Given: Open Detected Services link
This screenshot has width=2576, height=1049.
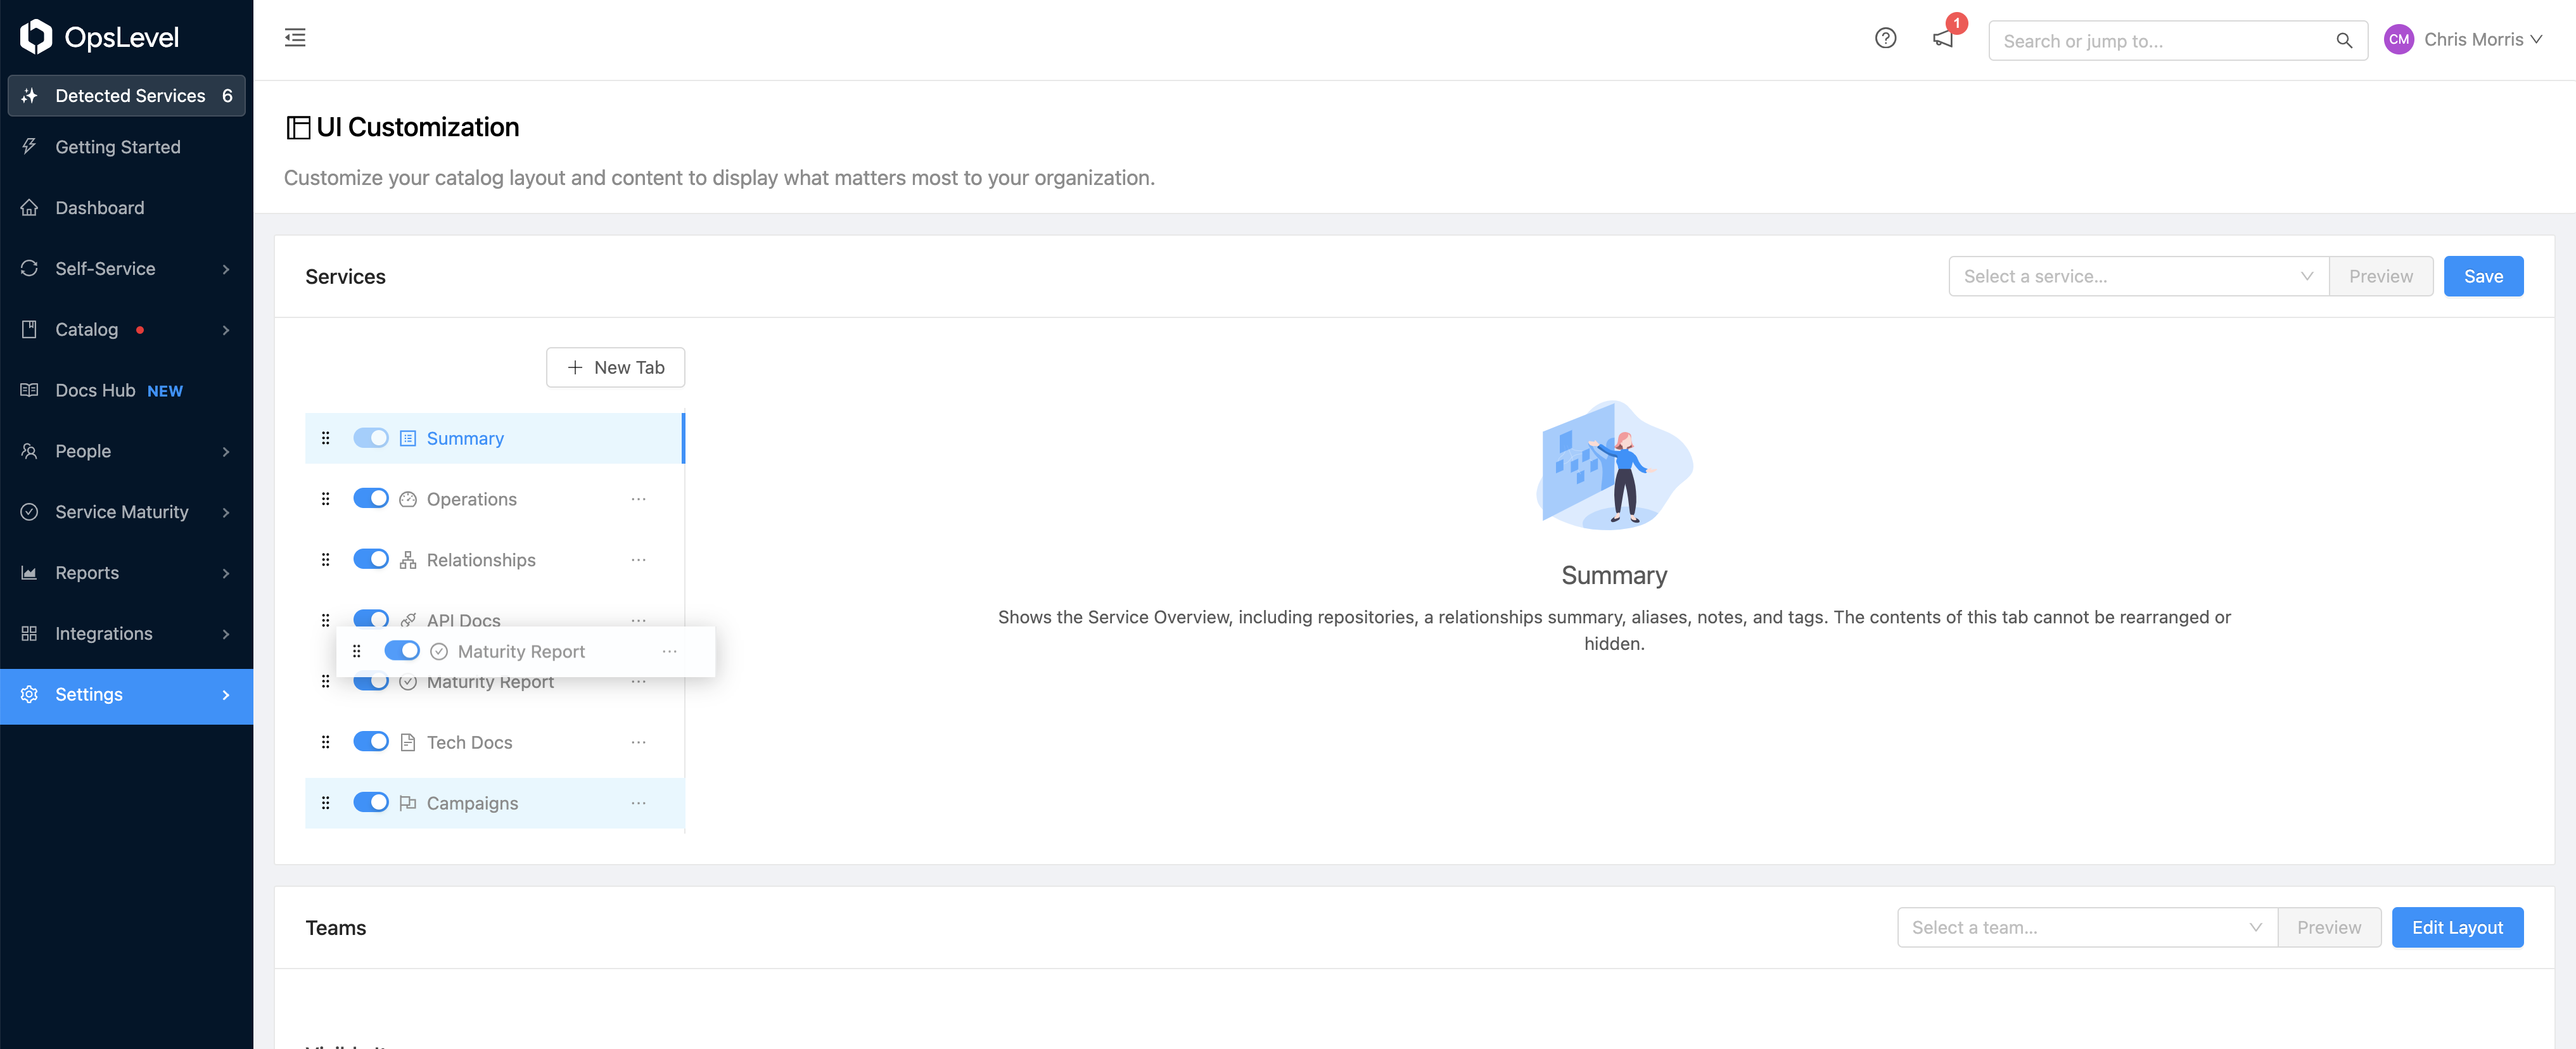Looking at the screenshot, I should click(126, 95).
